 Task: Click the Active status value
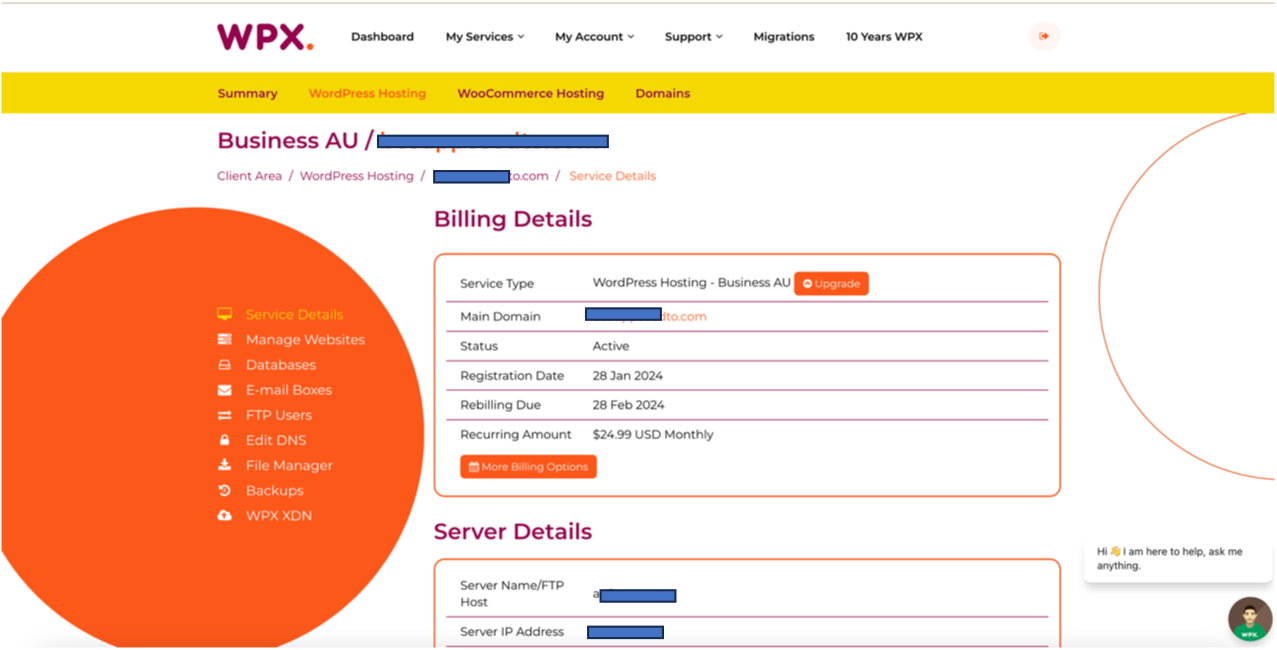click(x=611, y=346)
